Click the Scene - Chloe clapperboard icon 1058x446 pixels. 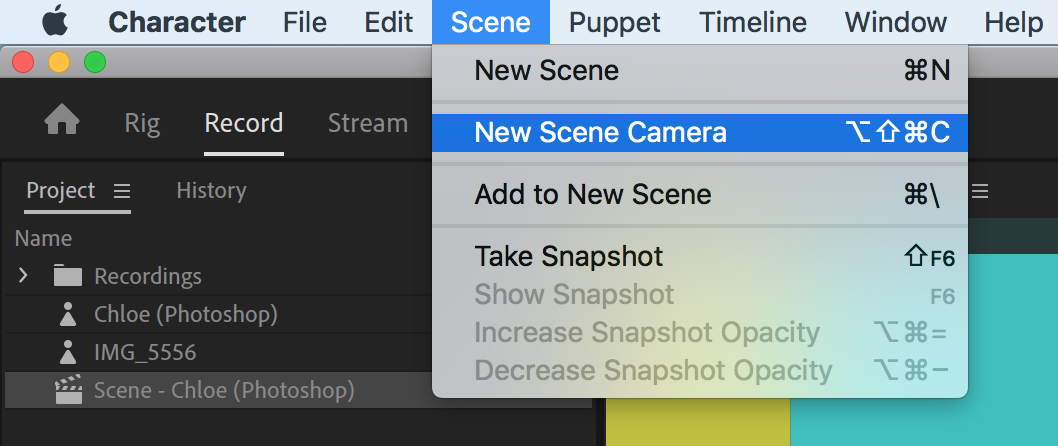coord(68,390)
